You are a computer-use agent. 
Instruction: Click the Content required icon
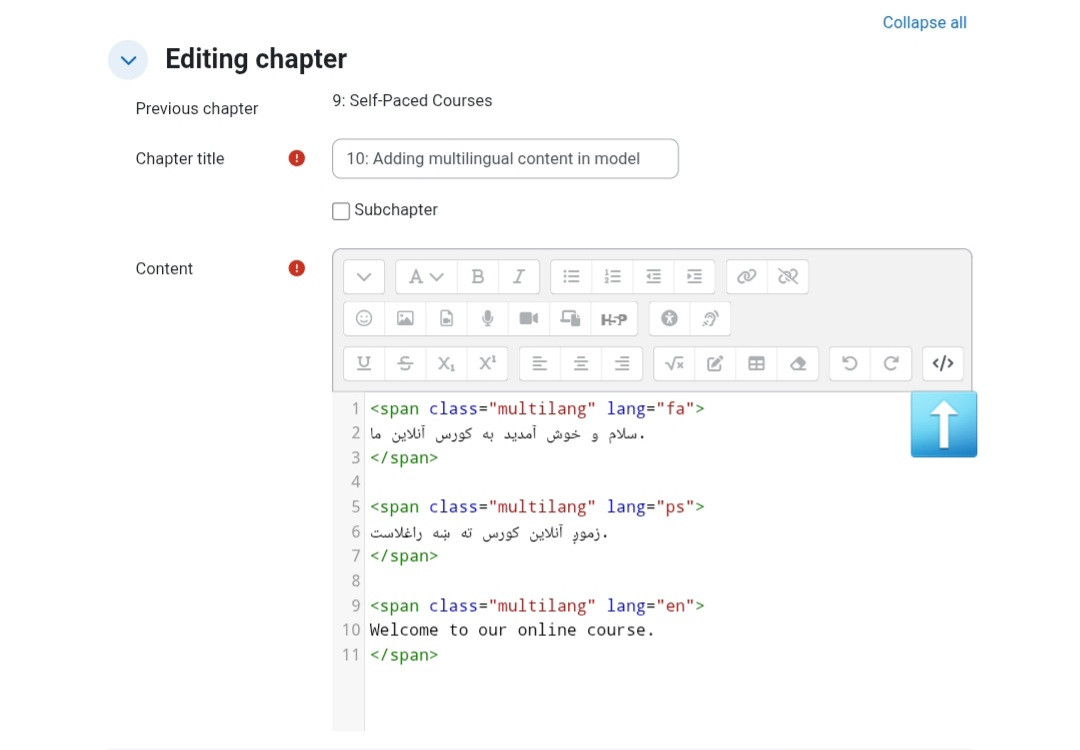(297, 268)
